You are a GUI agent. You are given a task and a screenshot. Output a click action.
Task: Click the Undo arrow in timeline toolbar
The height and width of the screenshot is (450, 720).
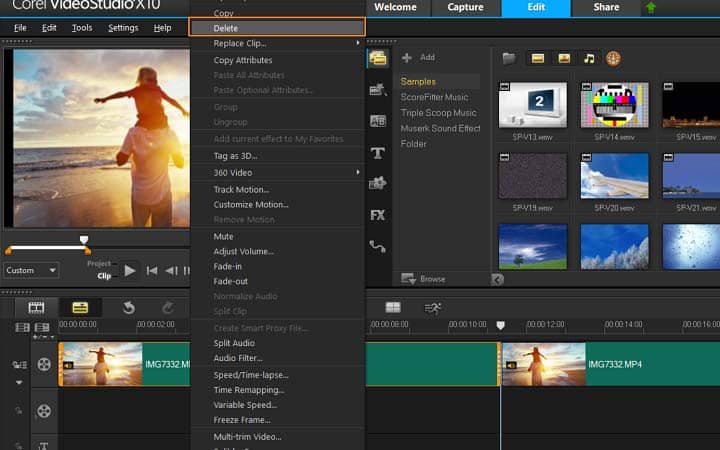click(x=129, y=308)
